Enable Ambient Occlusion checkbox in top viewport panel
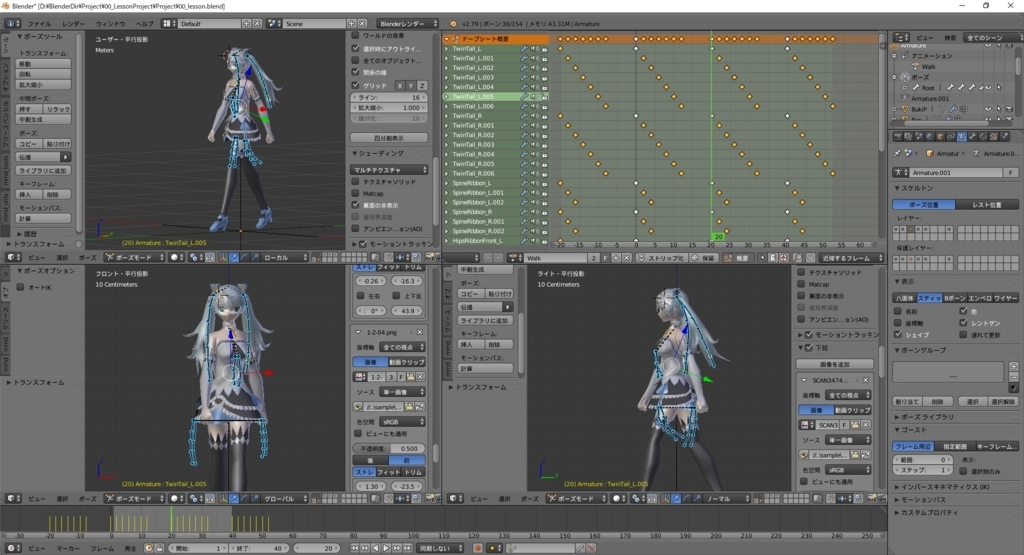1024x555 pixels. click(x=355, y=229)
